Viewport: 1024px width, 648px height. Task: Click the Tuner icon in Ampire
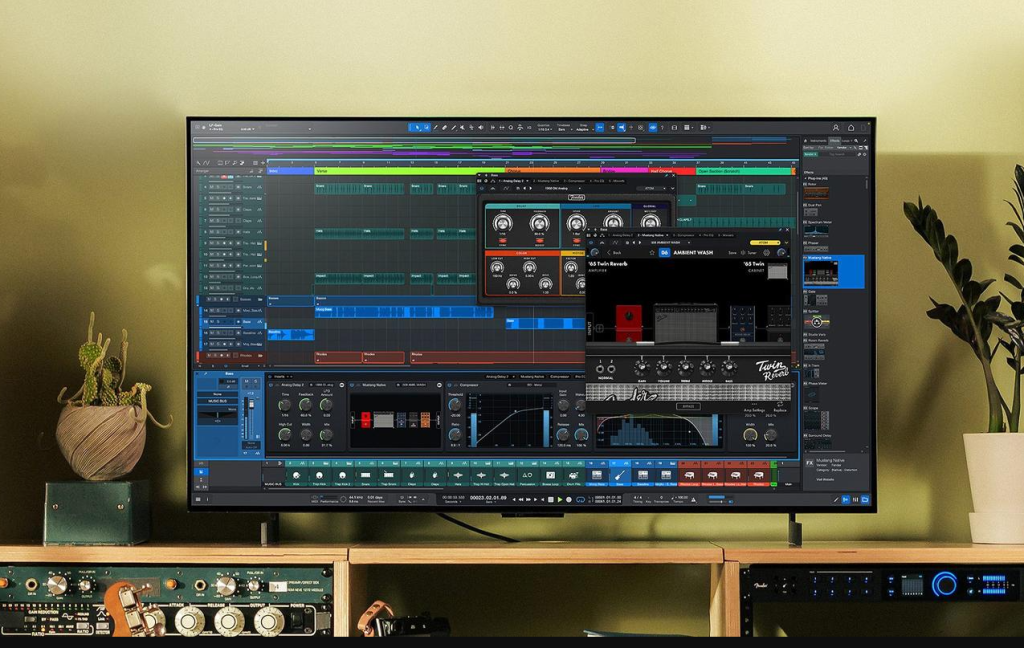[744, 253]
